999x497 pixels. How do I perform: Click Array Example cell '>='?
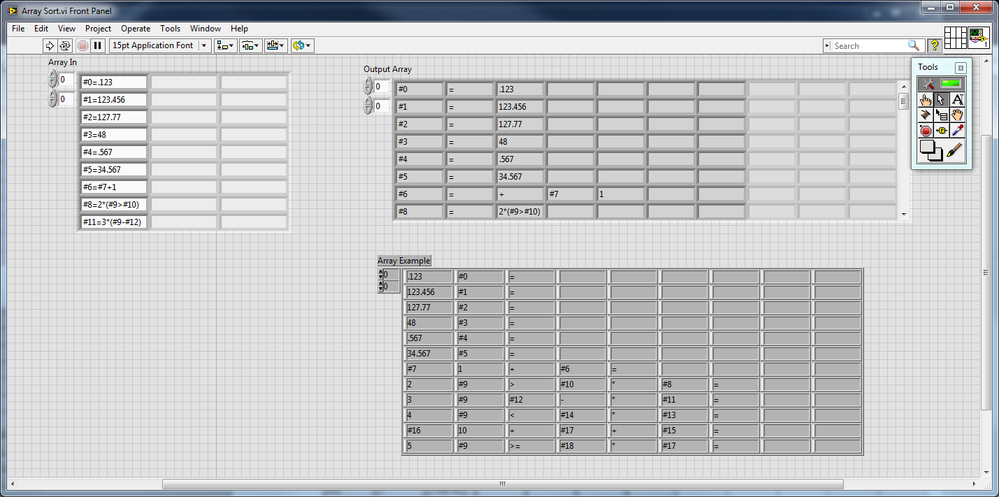point(531,445)
